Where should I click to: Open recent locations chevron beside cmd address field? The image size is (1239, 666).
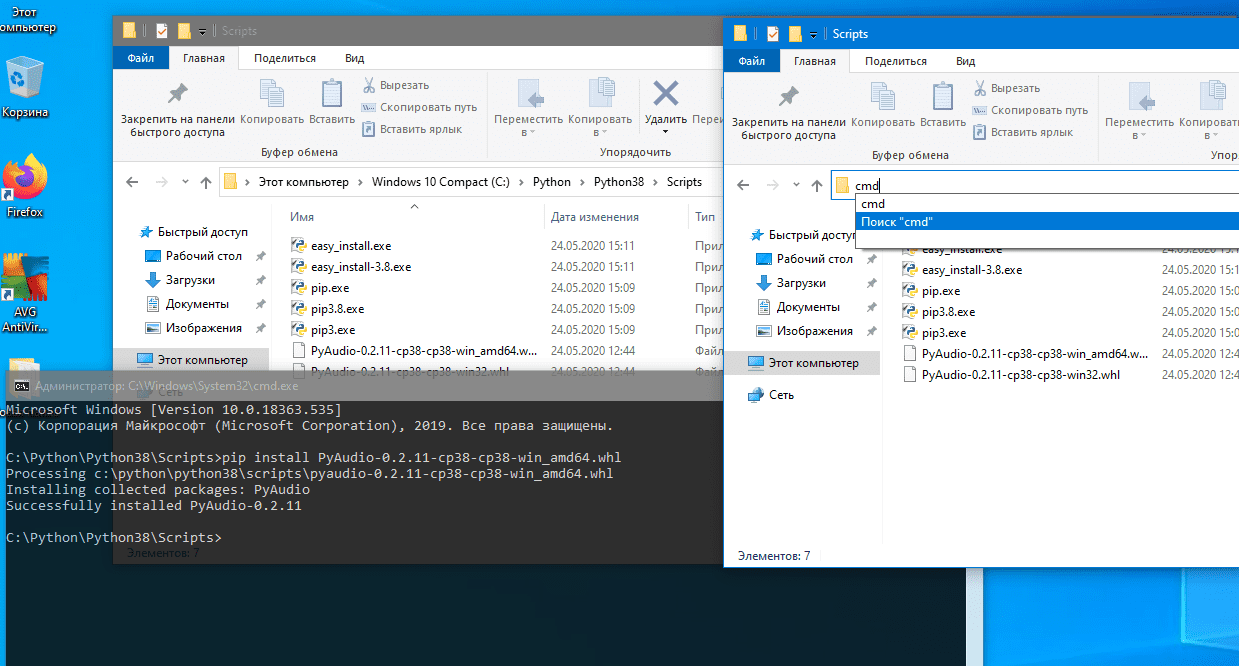[x=796, y=185]
